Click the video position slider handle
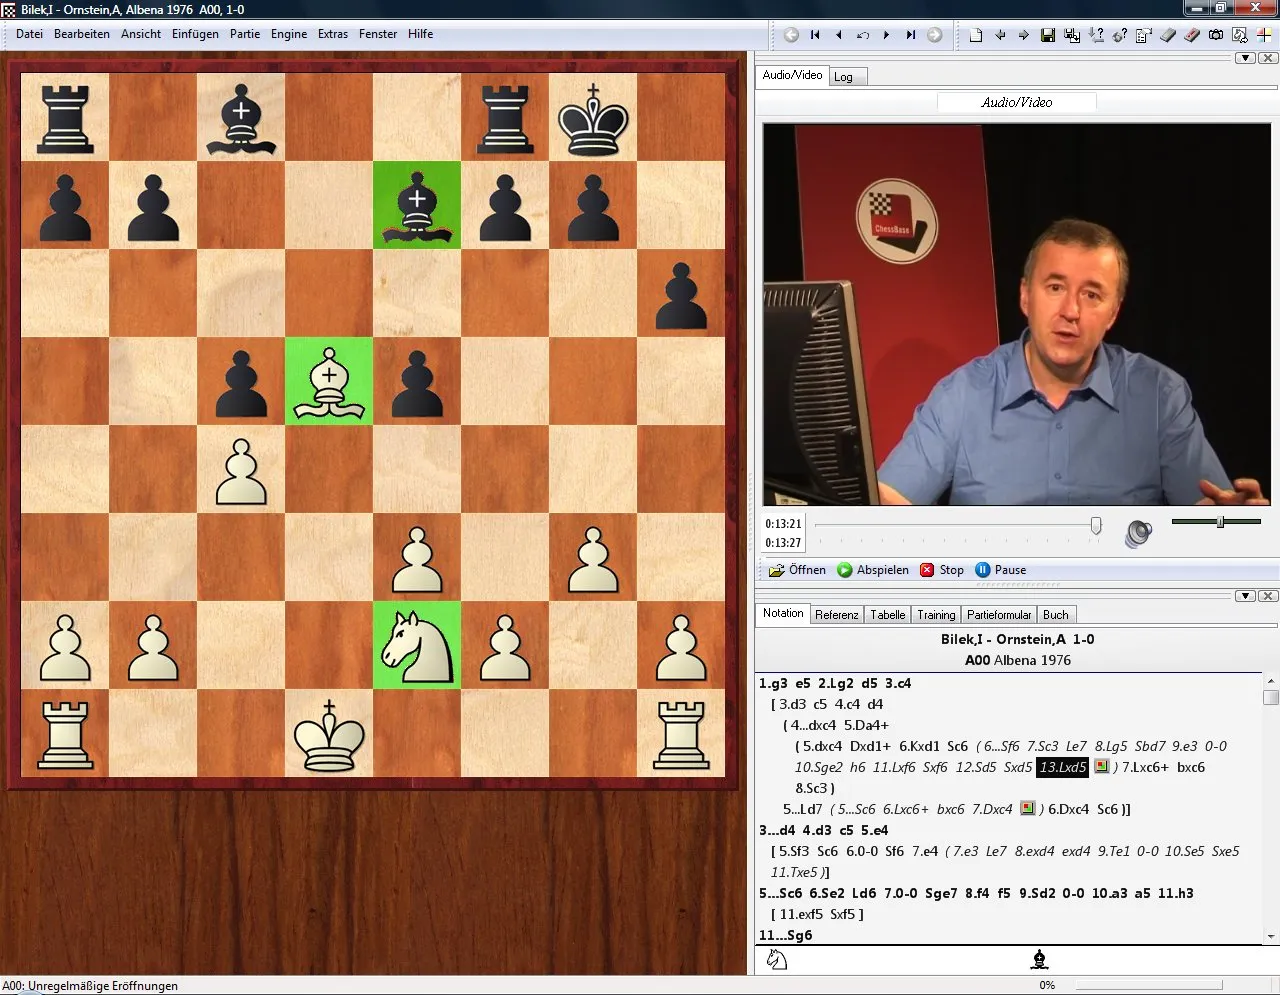The image size is (1280, 995). [x=1096, y=525]
